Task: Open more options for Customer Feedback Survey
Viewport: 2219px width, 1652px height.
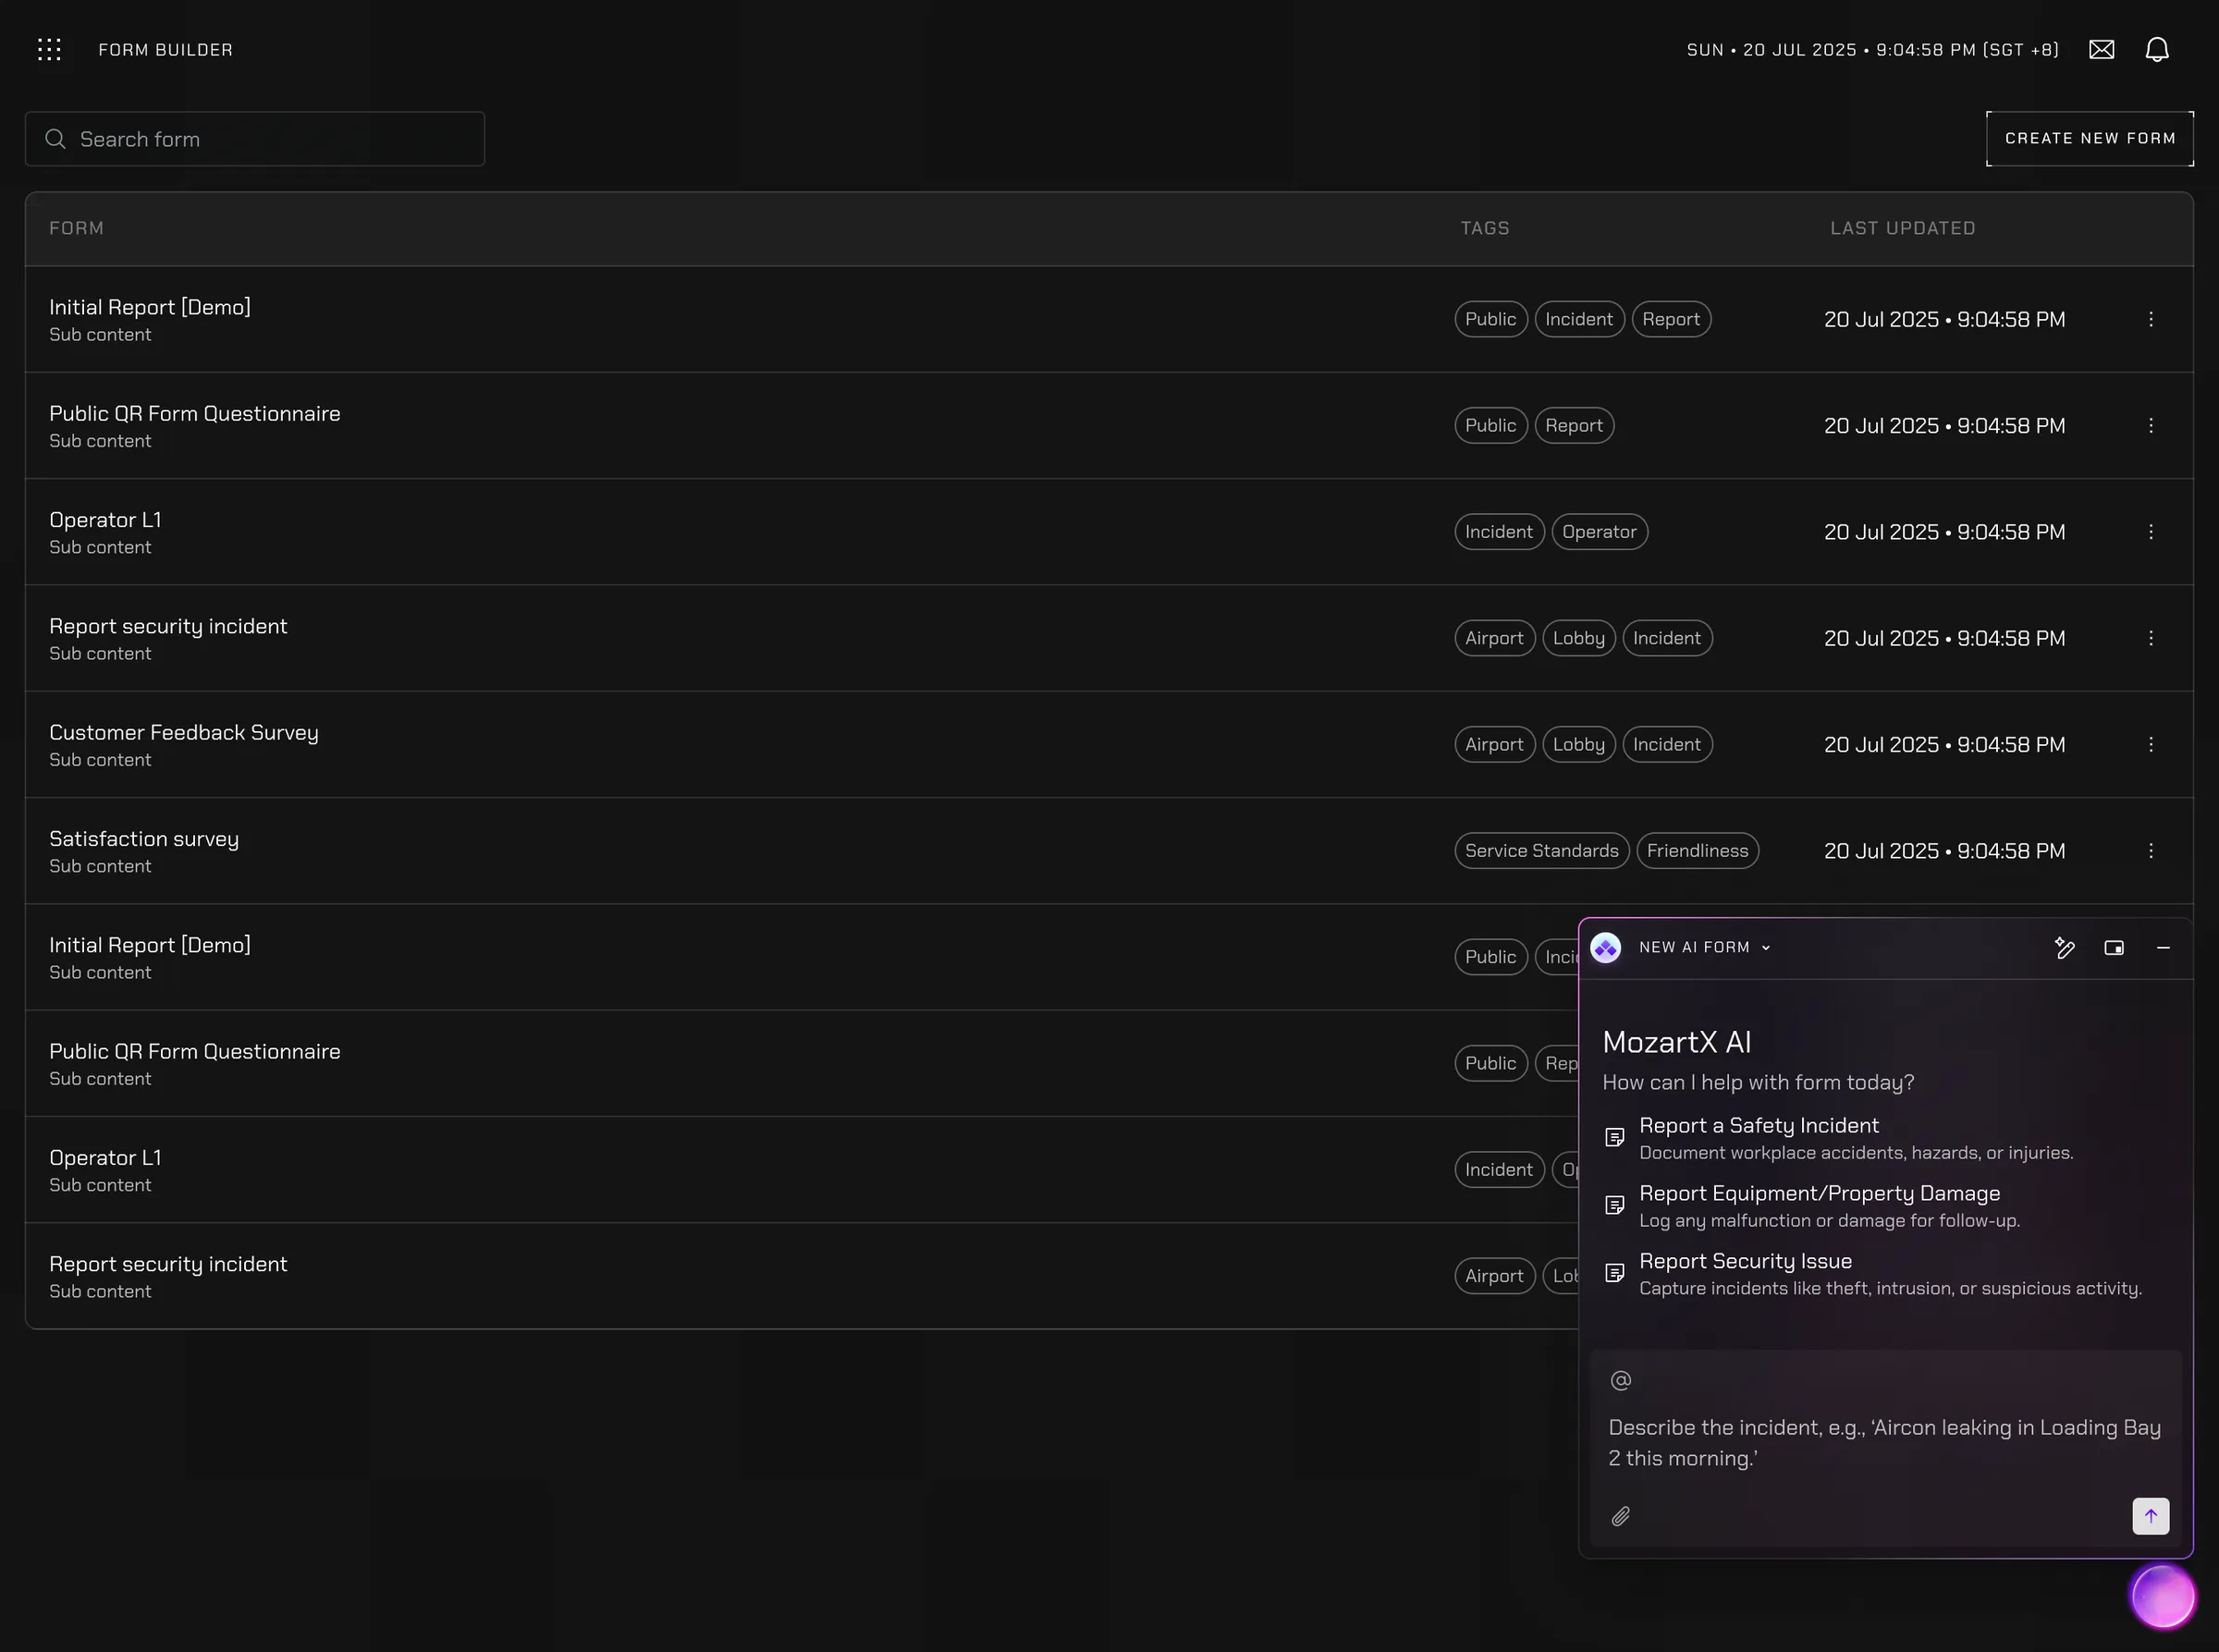Action: click(2151, 744)
